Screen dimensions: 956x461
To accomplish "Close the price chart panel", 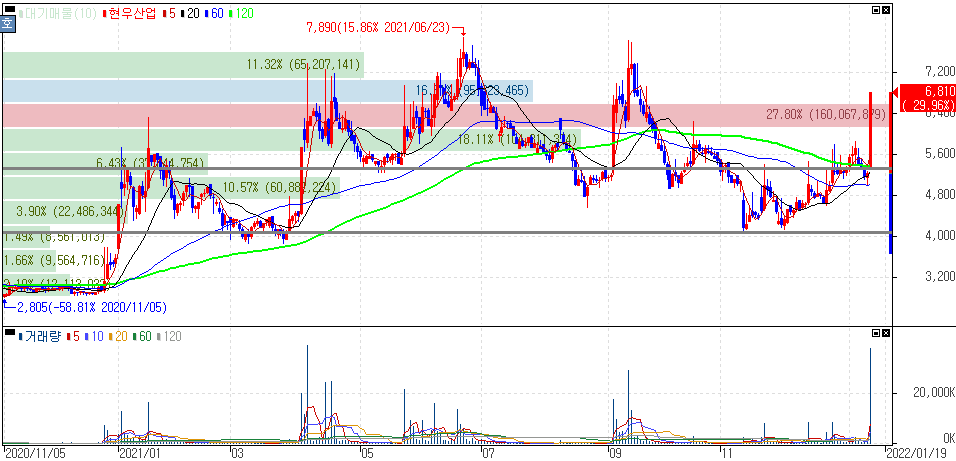I will [x=886, y=10].
